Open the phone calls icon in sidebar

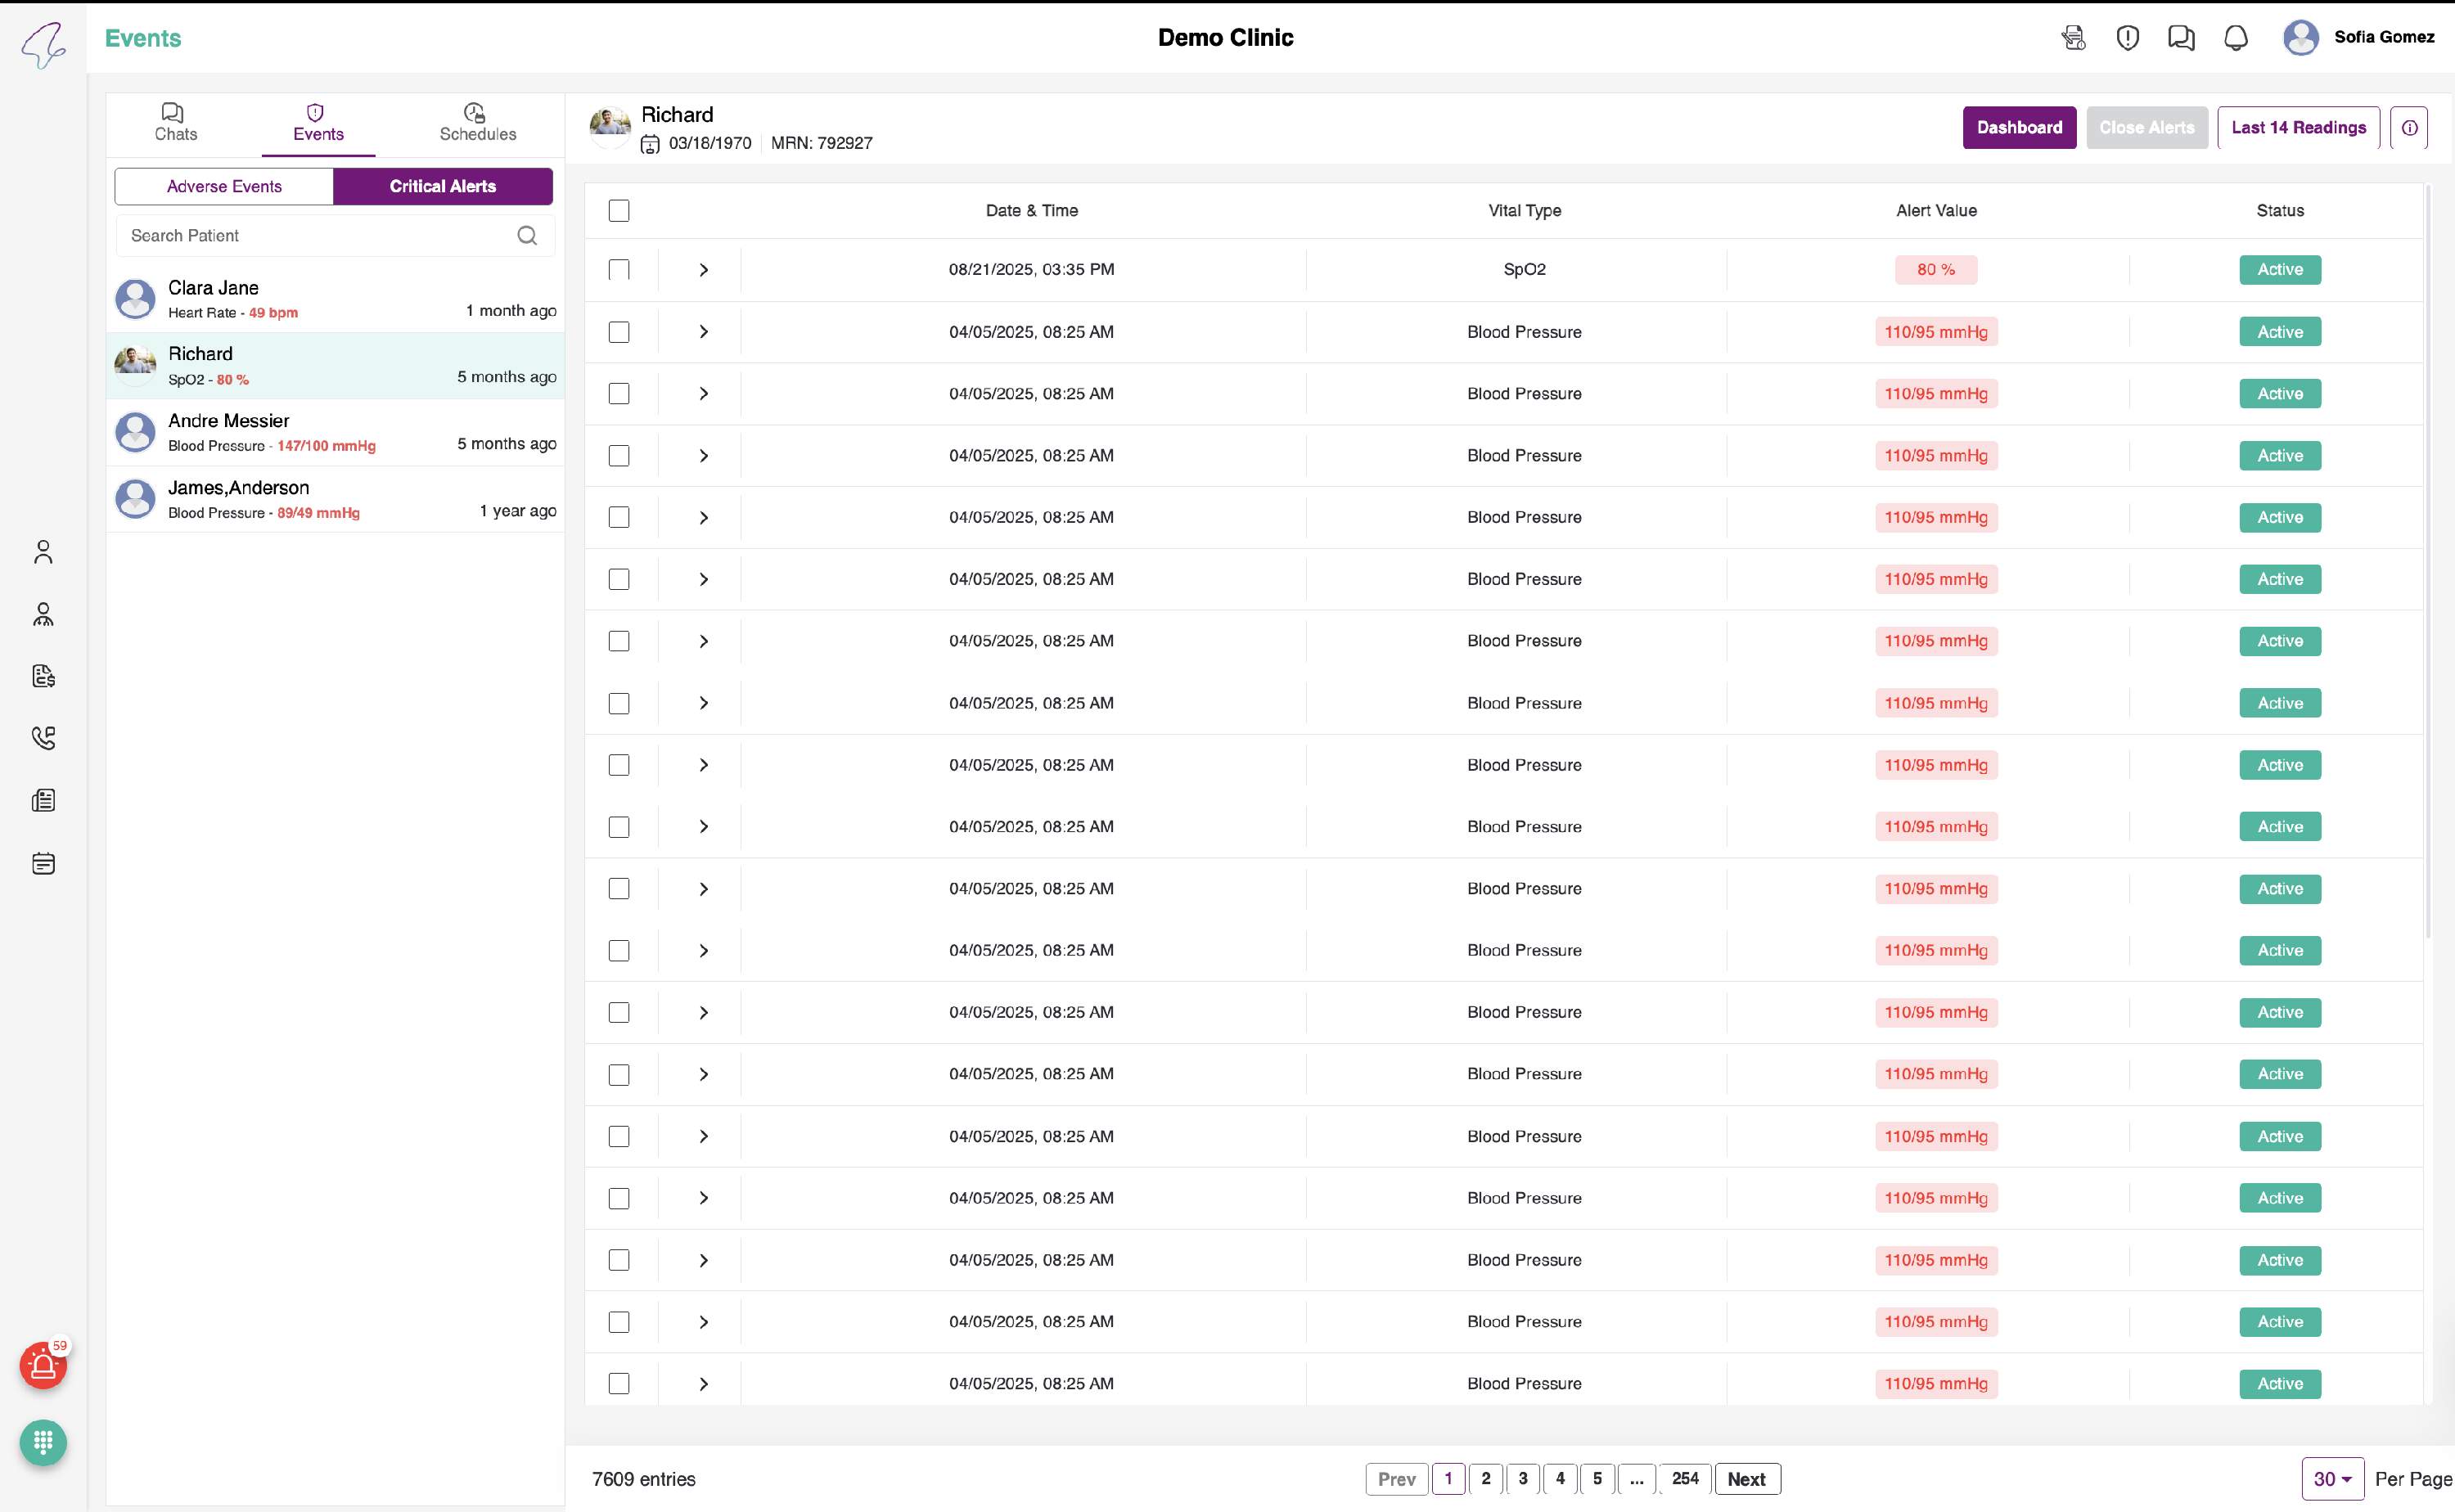43,738
